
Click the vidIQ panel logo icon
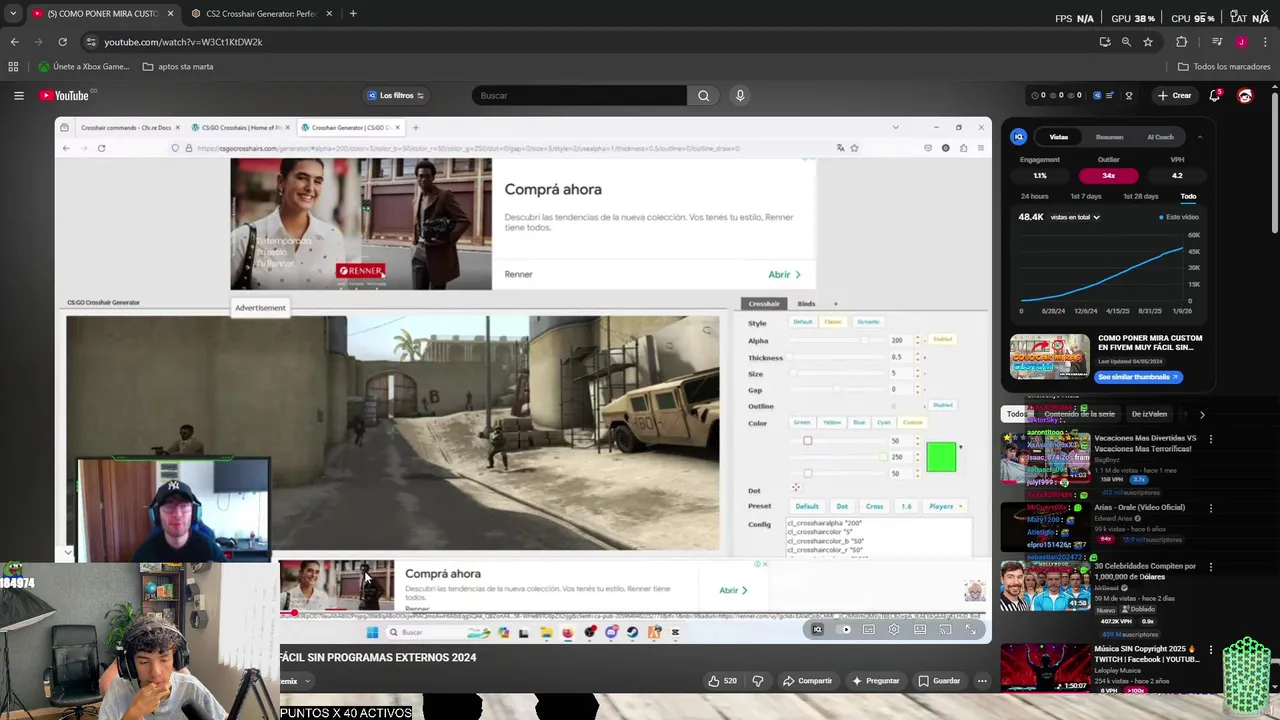coord(1019,137)
